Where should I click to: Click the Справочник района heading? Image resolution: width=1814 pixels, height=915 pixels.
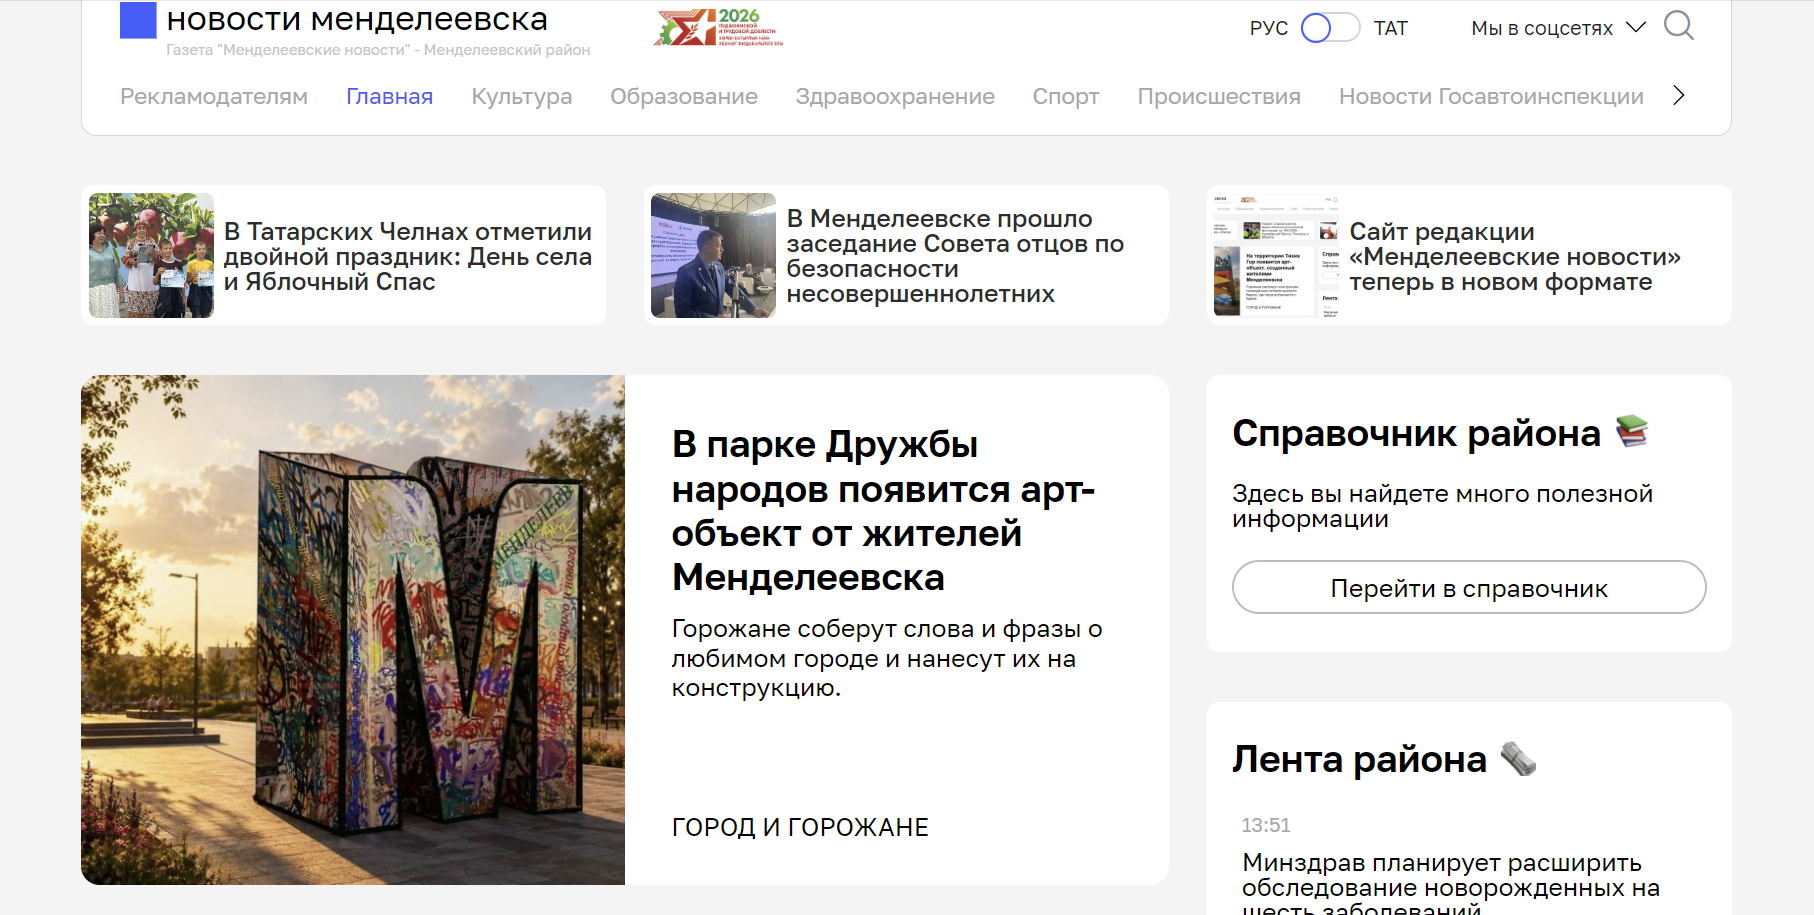tap(1416, 433)
